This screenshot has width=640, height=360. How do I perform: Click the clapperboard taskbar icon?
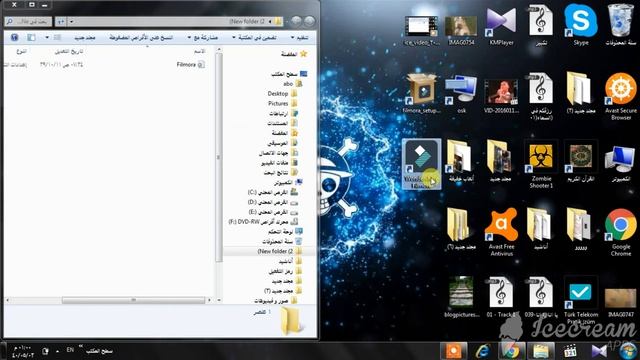[570, 351]
